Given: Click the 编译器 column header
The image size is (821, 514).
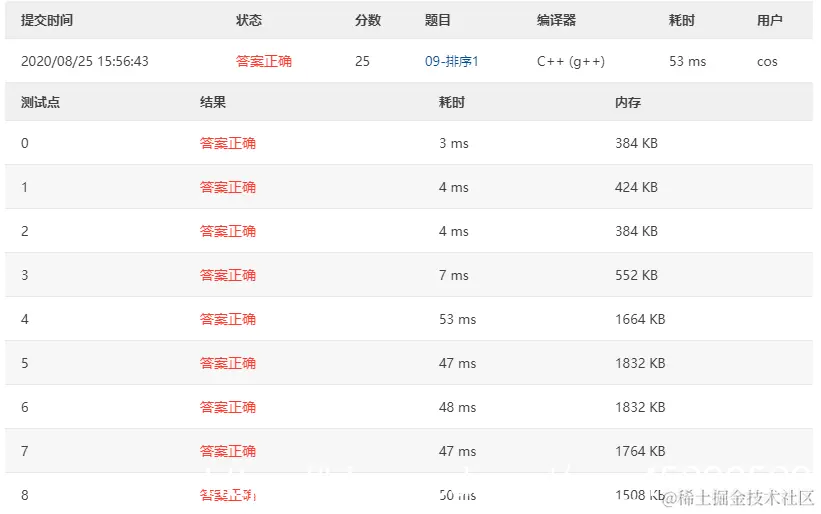Looking at the screenshot, I should pos(556,20).
